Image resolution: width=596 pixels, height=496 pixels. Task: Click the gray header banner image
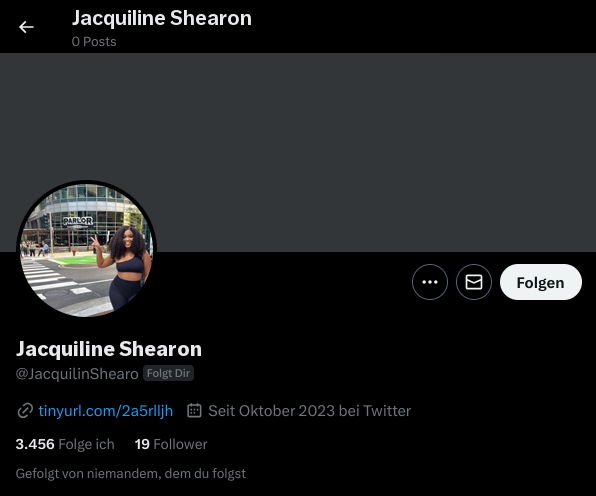pyautogui.click(x=298, y=152)
